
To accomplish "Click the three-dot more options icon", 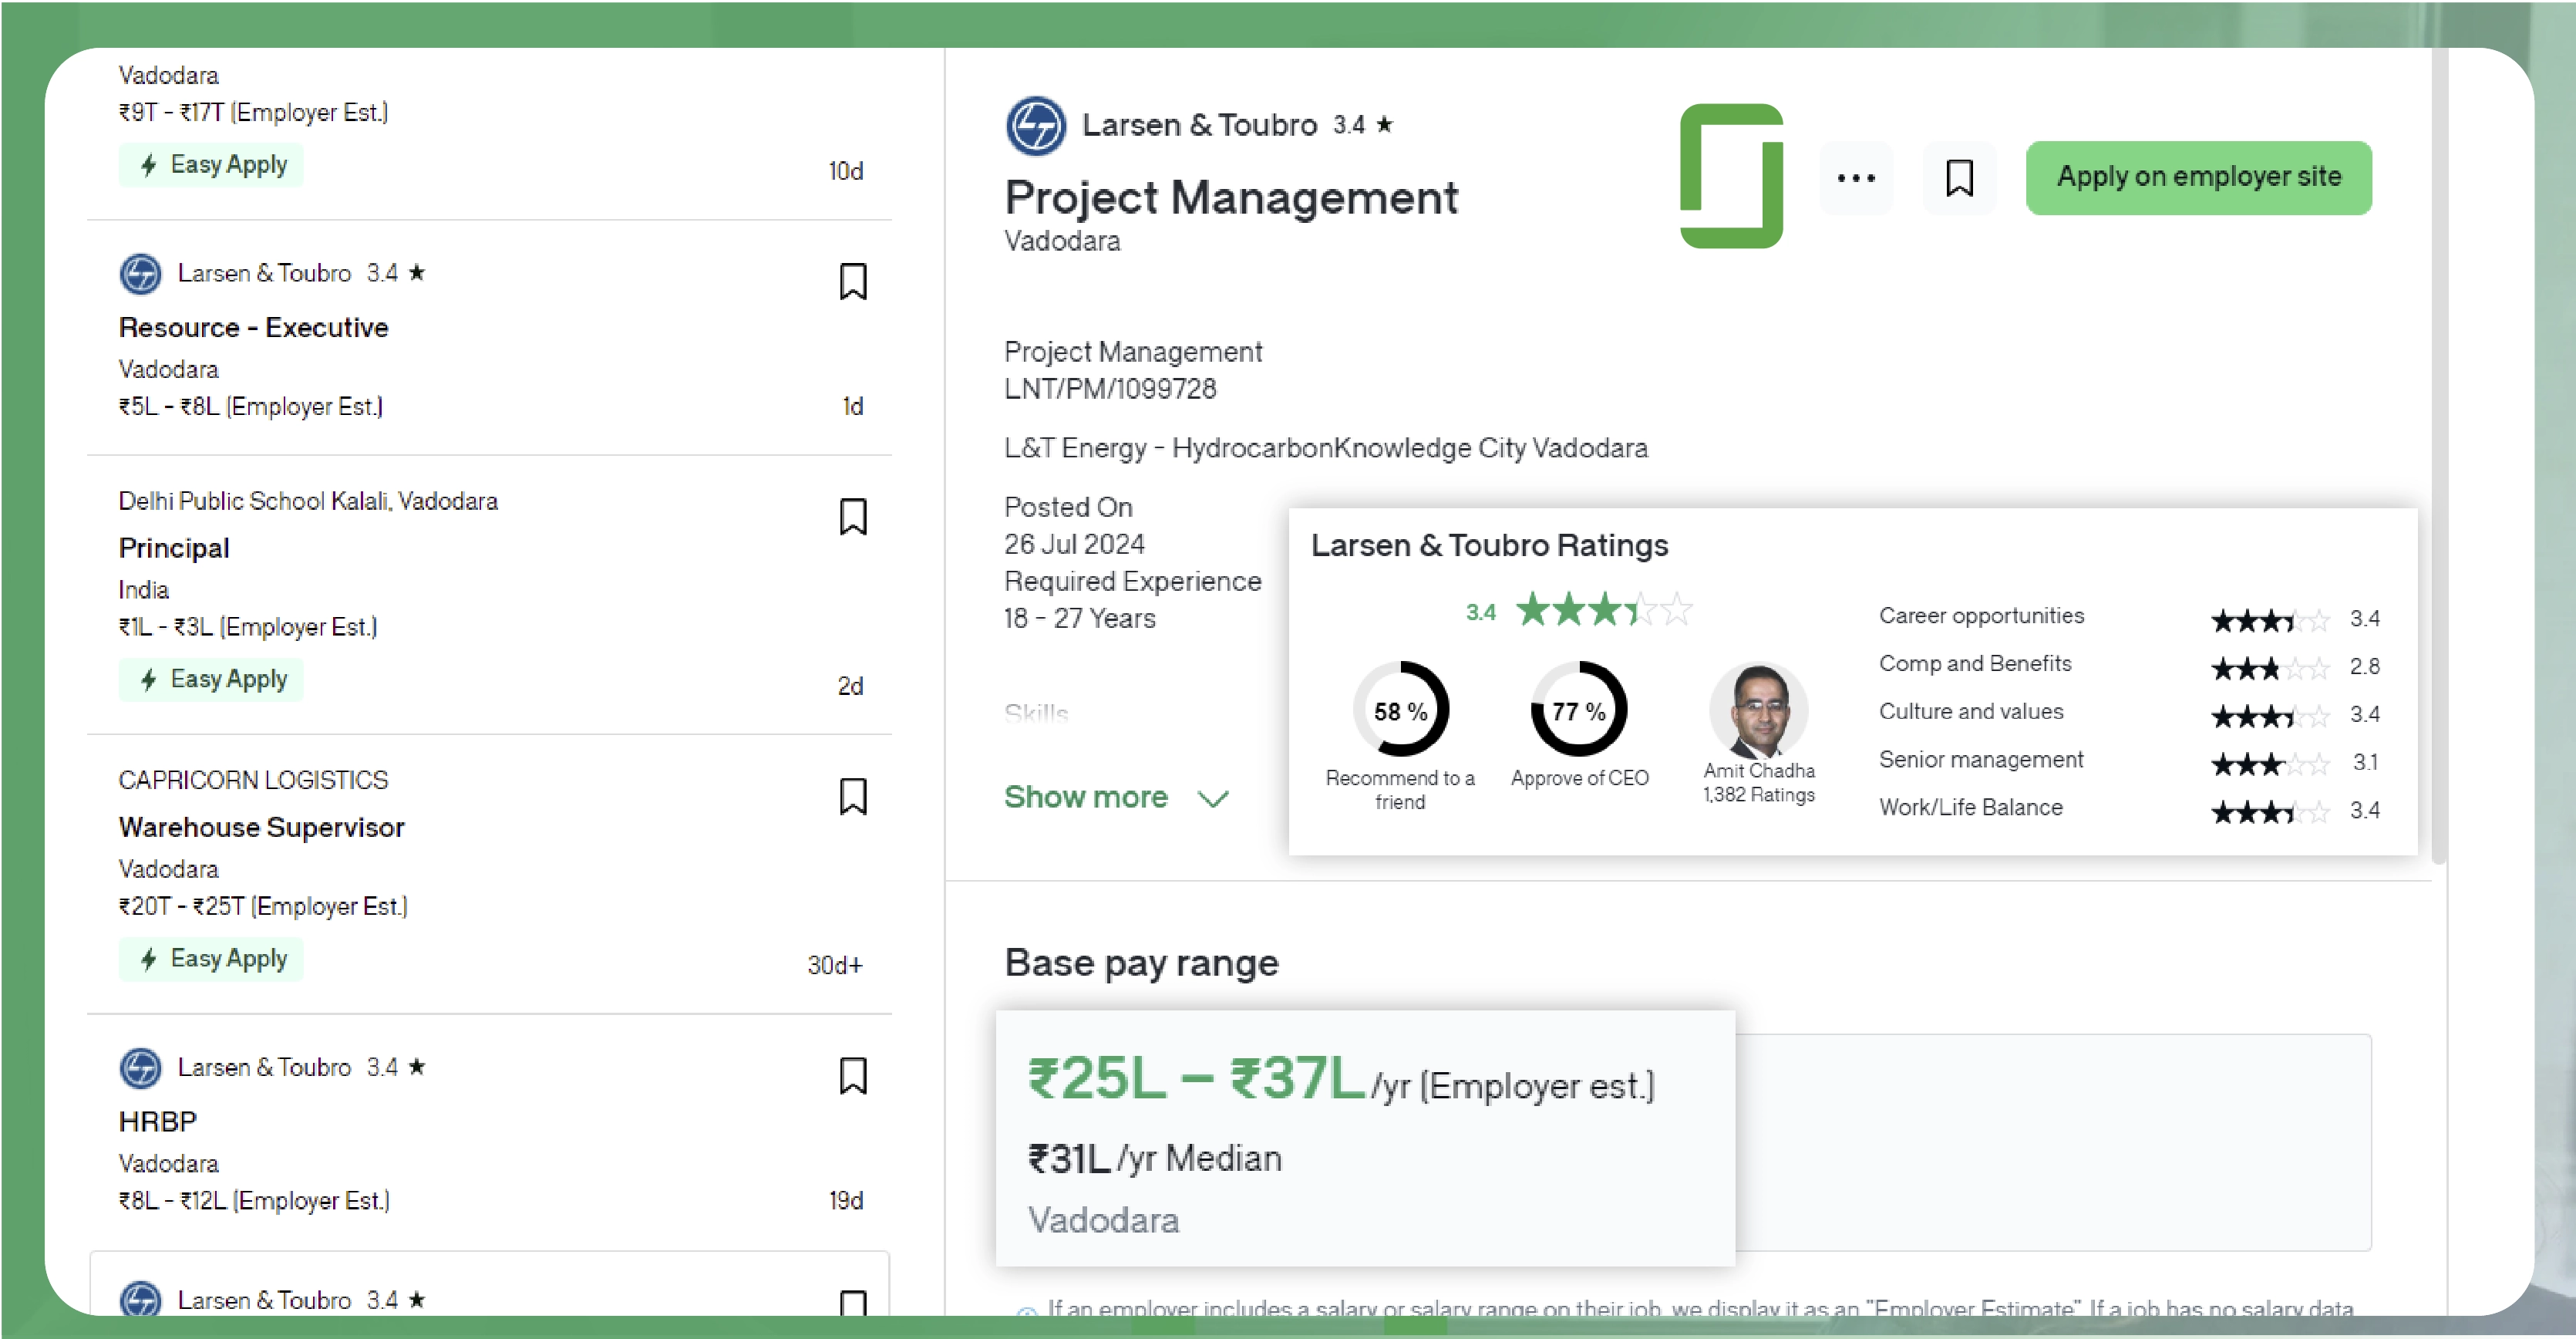I will click(1860, 175).
